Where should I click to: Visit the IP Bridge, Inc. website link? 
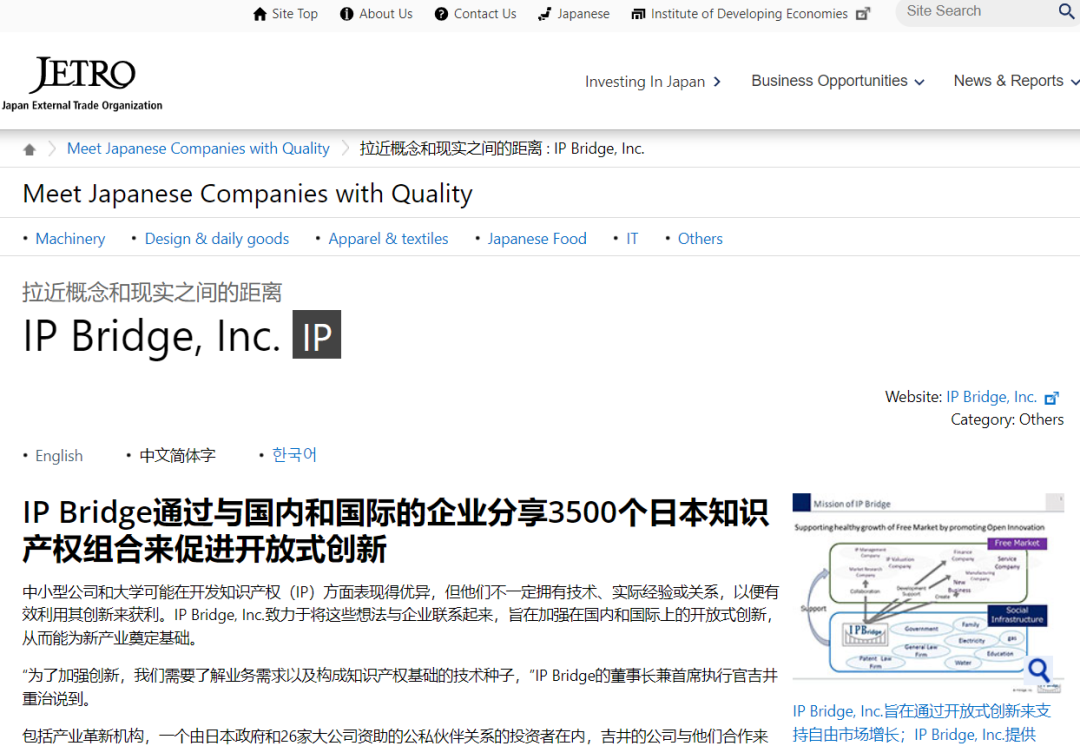point(992,397)
